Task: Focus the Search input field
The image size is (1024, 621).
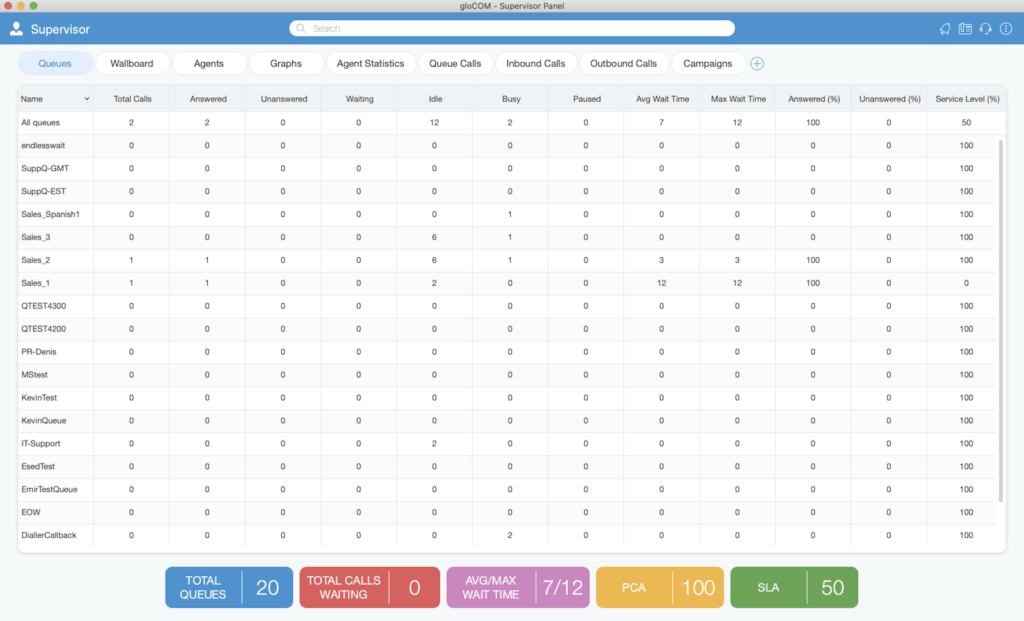Action: tap(512, 29)
